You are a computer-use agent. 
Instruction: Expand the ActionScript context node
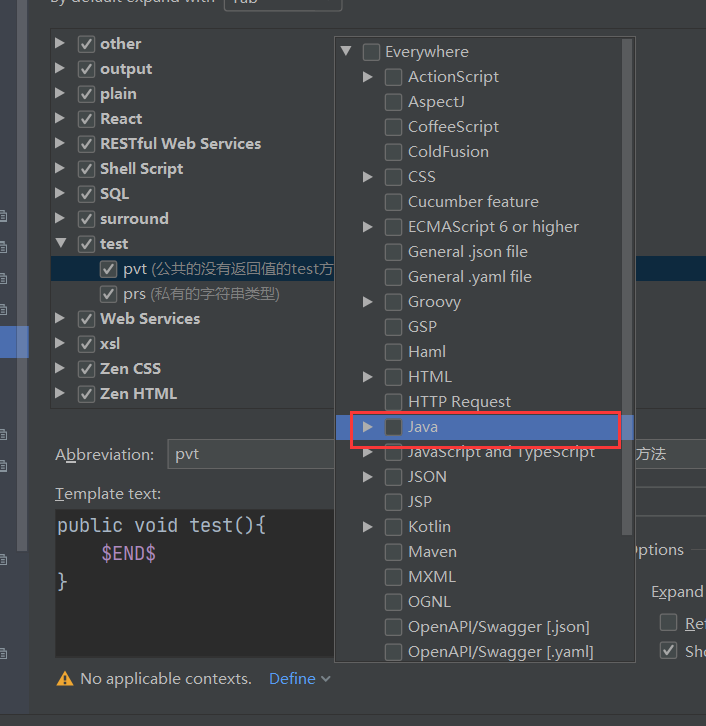tap(368, 77)
